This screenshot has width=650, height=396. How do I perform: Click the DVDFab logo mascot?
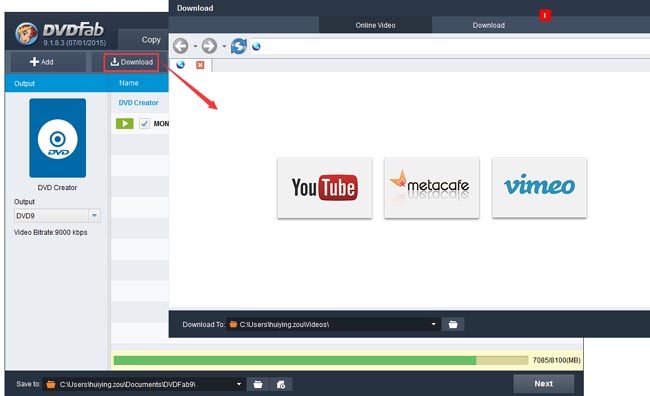pos(27,34)
